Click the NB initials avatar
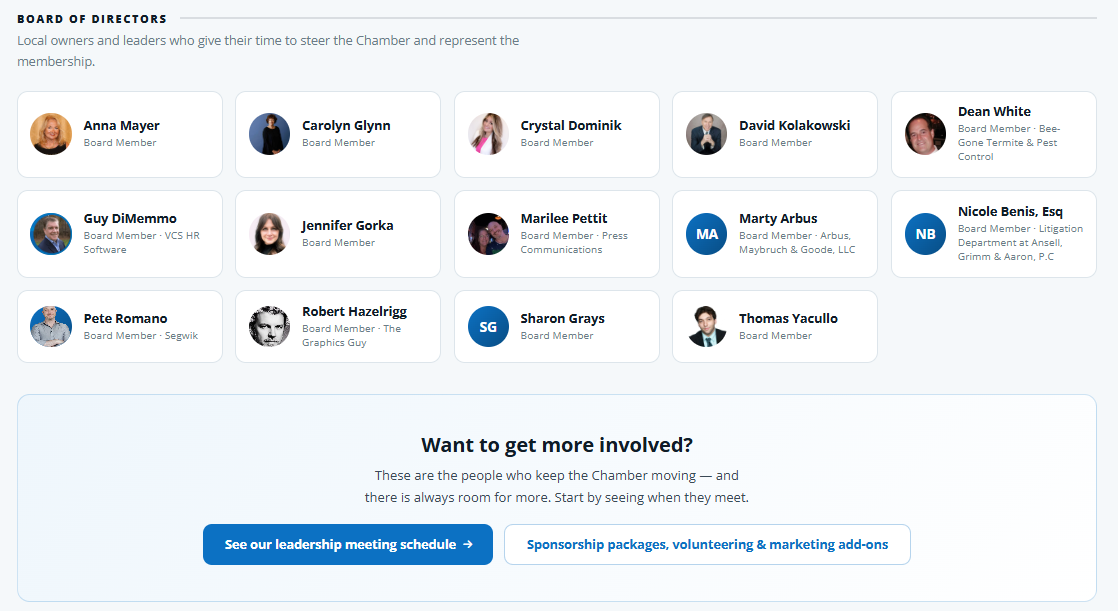Viewport: 1118px width, 611px height. pyautogui.click(x=925, y=234)
